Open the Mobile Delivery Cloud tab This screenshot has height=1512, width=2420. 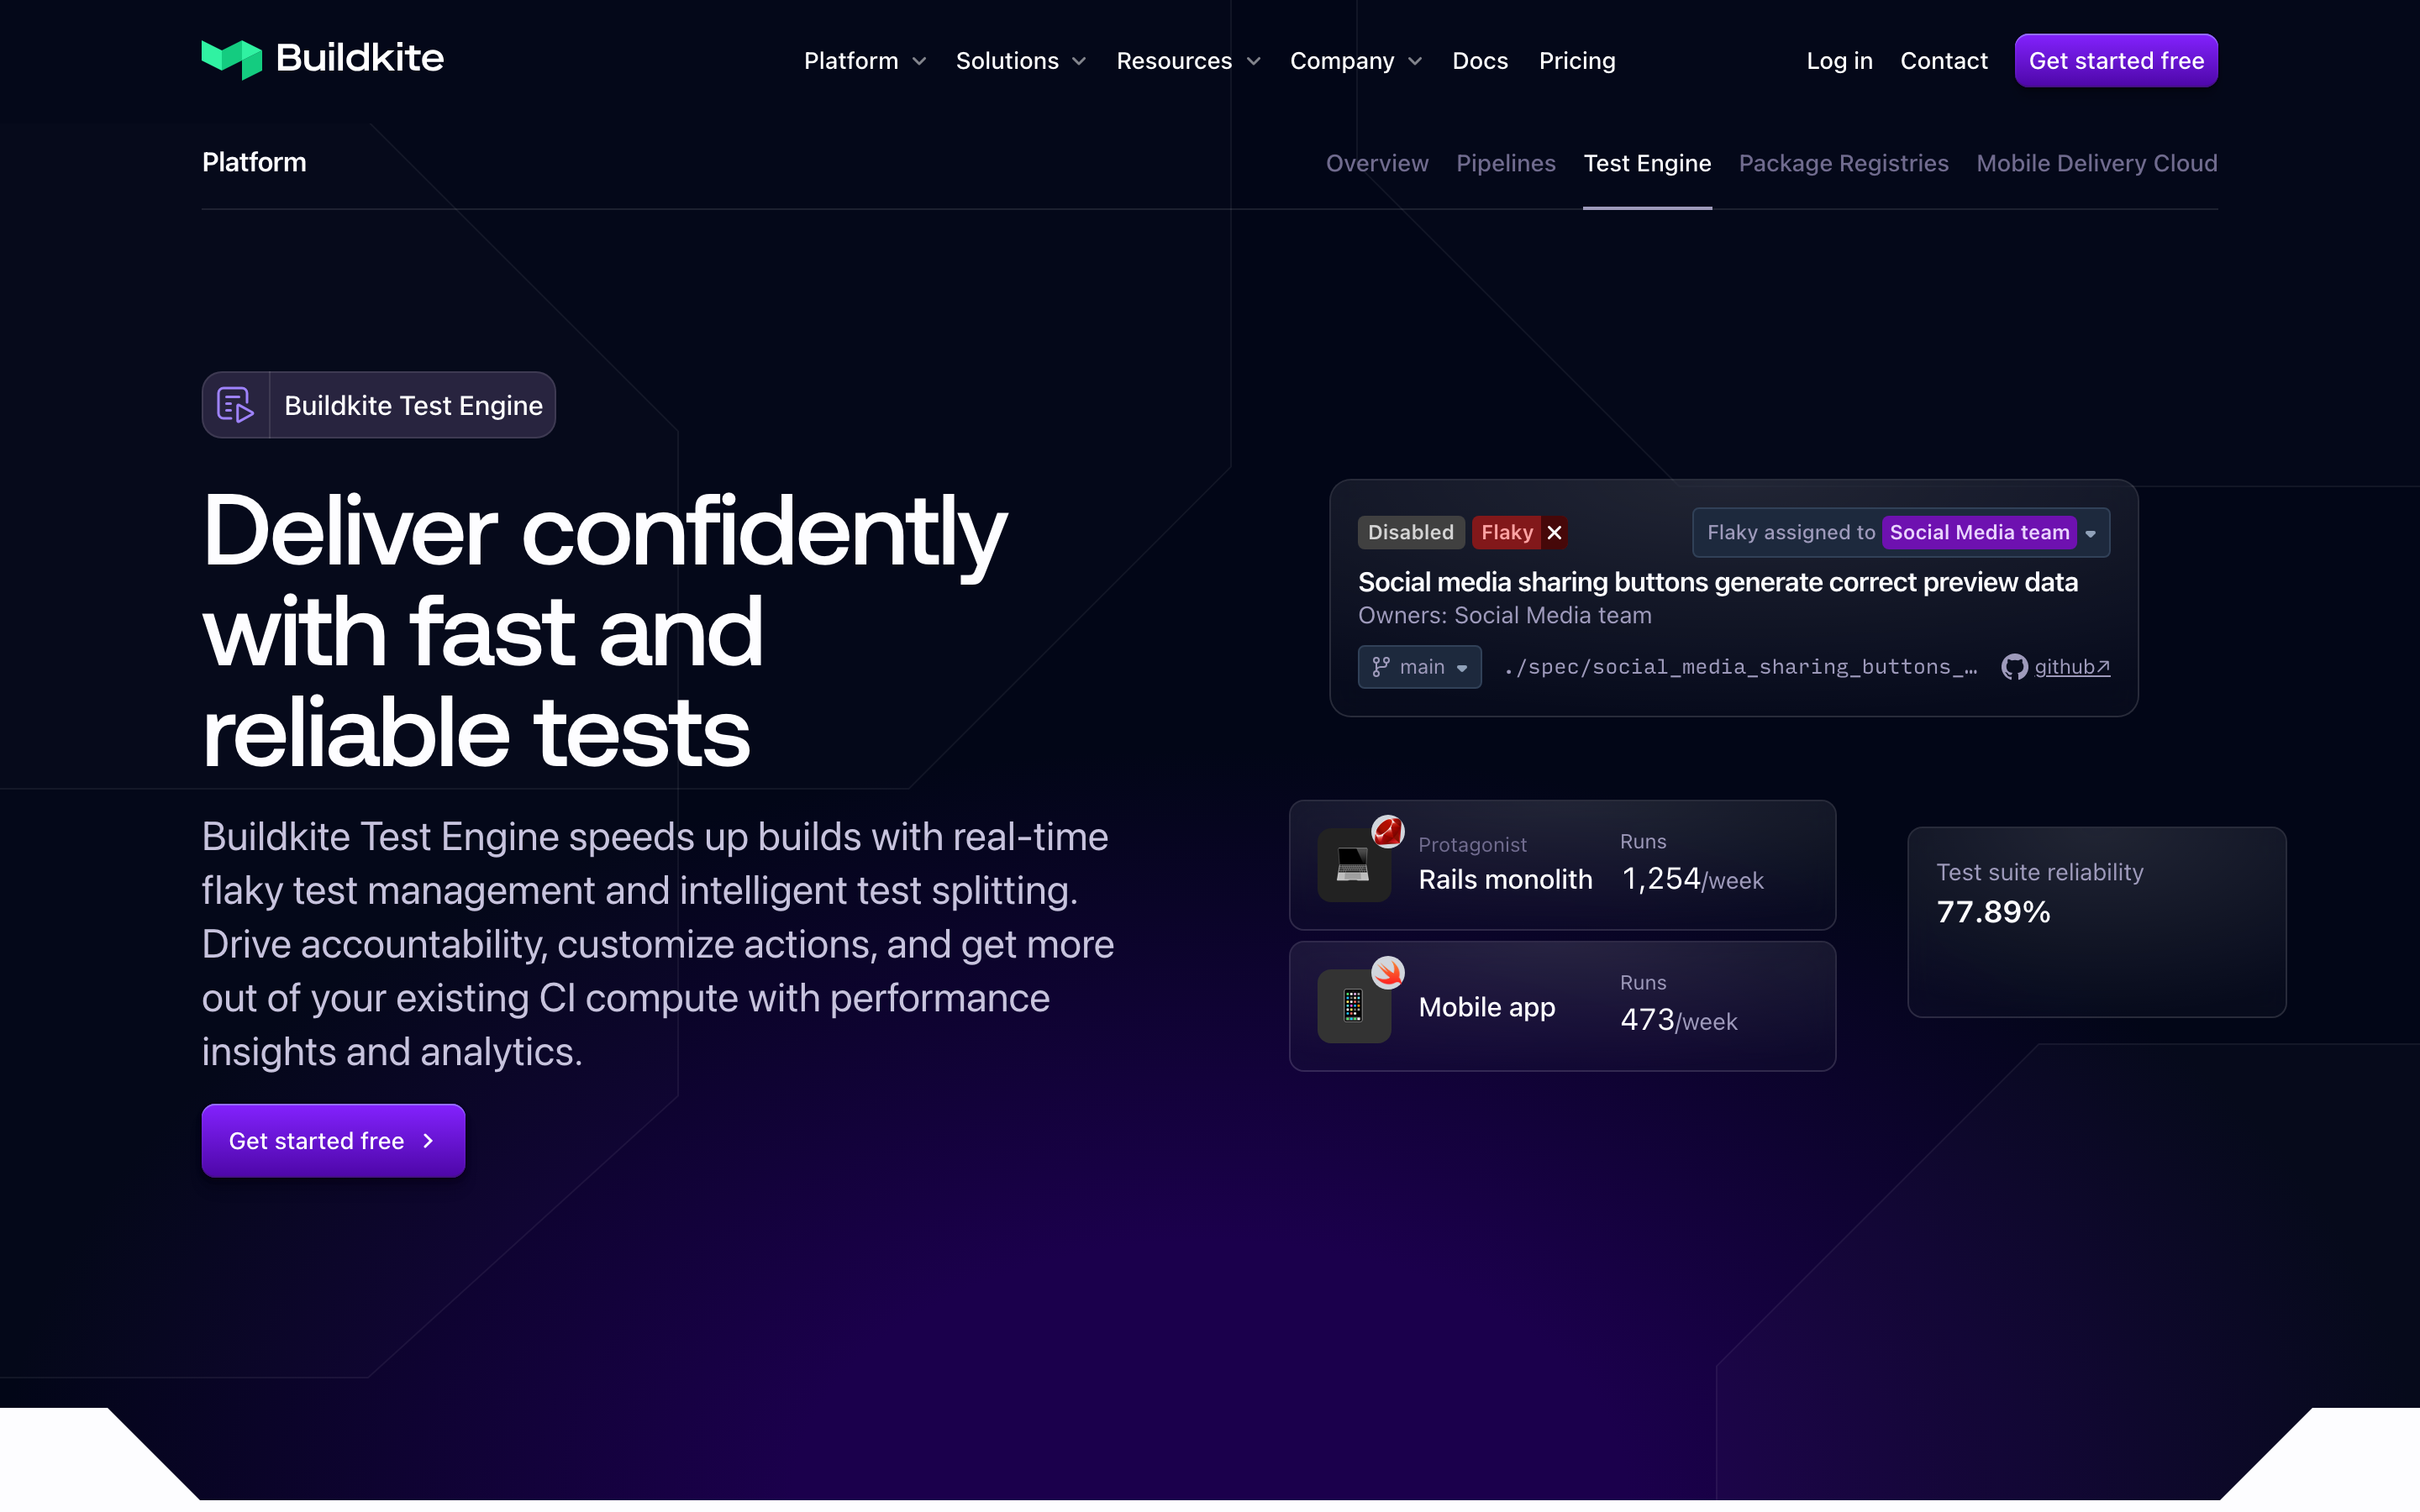[2097, 163]
